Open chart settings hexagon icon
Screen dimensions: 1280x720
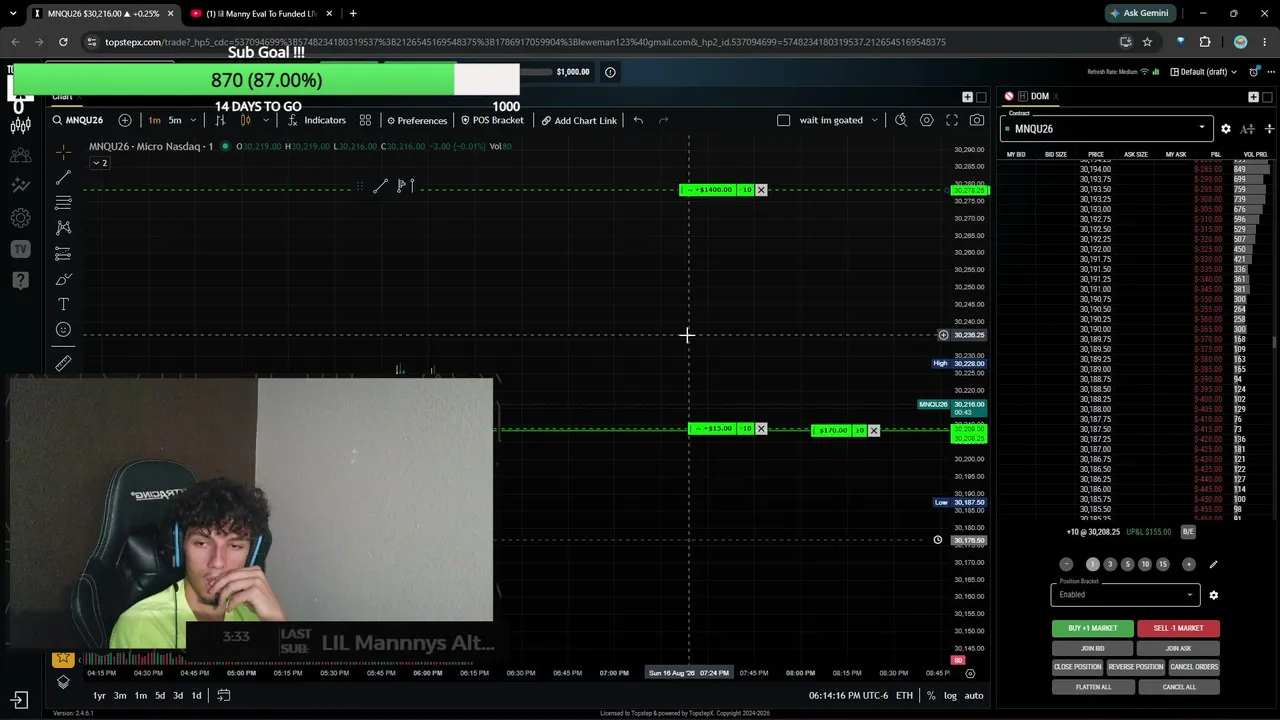click(926, 120)
